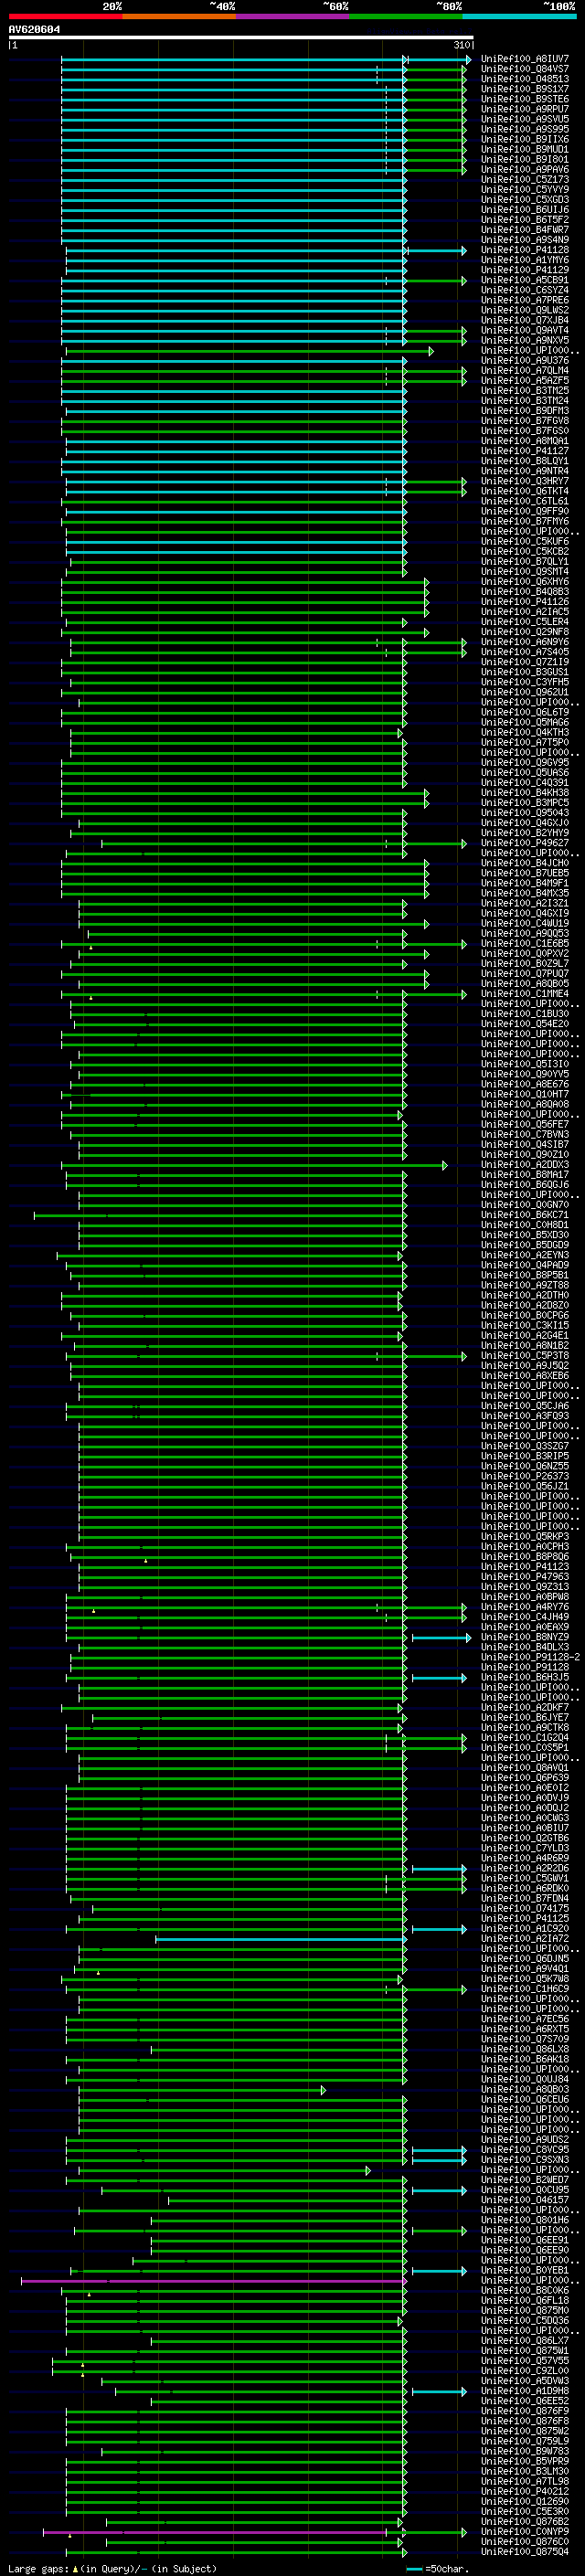Open hit UniRef100_Q84VS7

tap(524, 69)
